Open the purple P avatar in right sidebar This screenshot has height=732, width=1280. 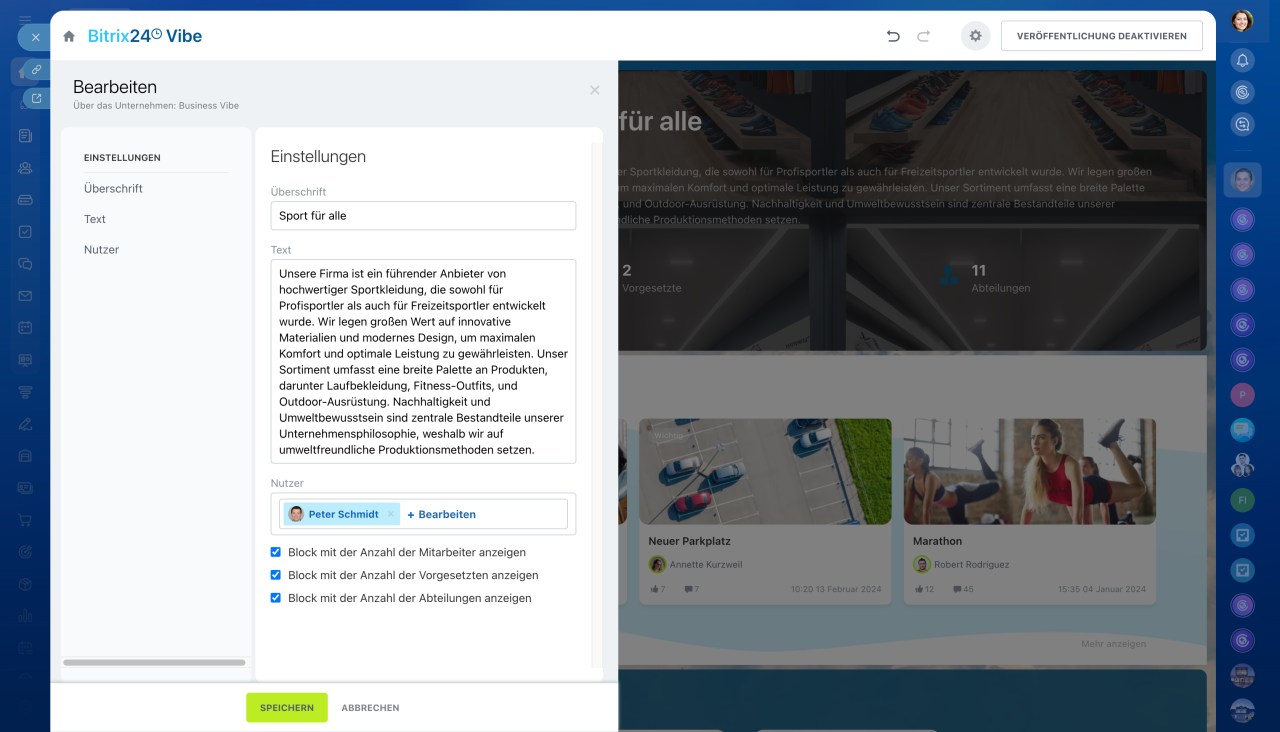[x=1242, y=394]
